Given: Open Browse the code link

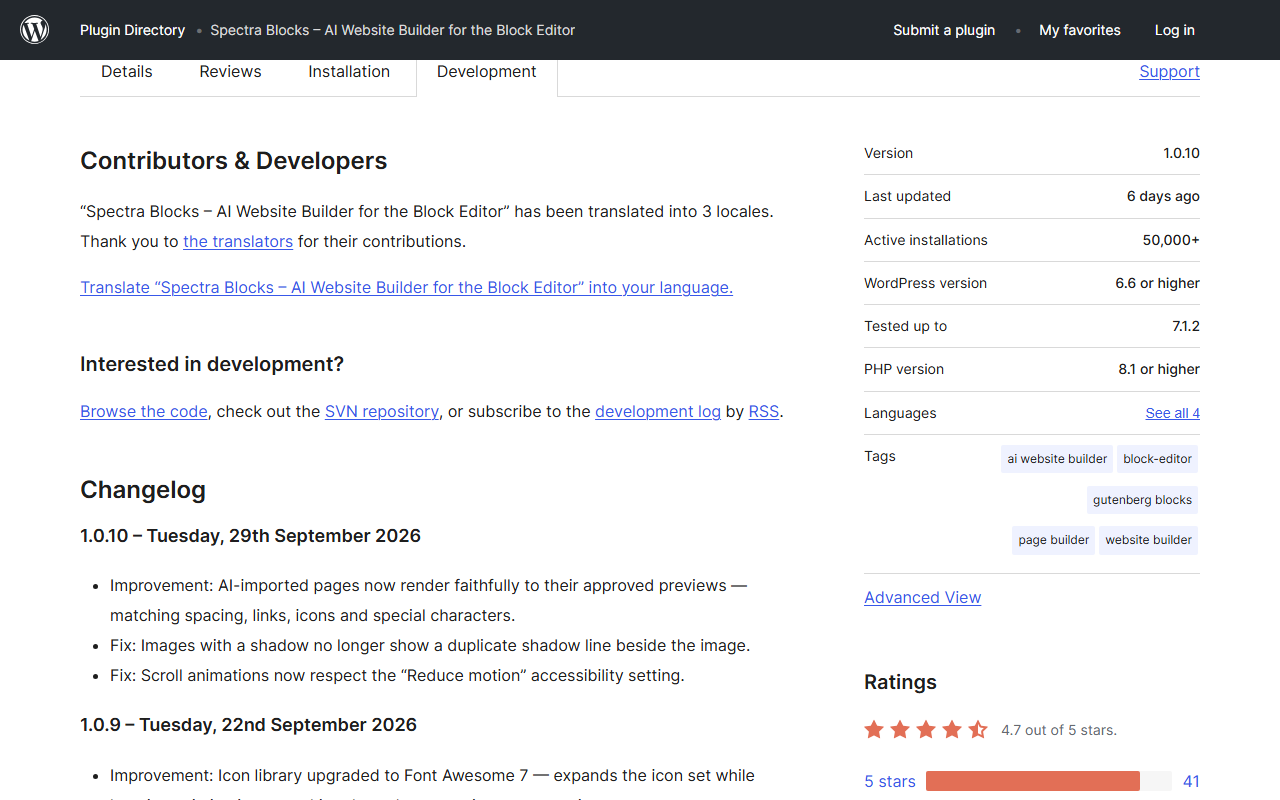Looking at the screenshot, I should [x=144, y=411].
